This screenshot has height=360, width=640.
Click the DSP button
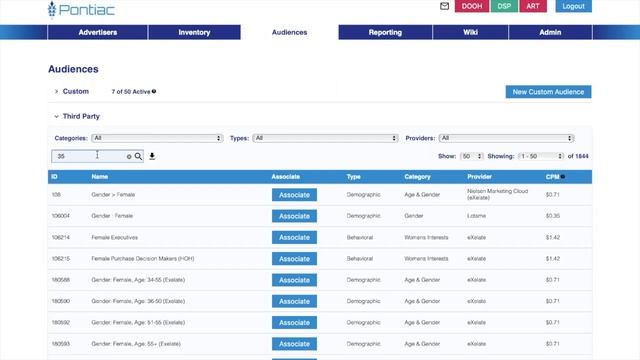(504, 6)
